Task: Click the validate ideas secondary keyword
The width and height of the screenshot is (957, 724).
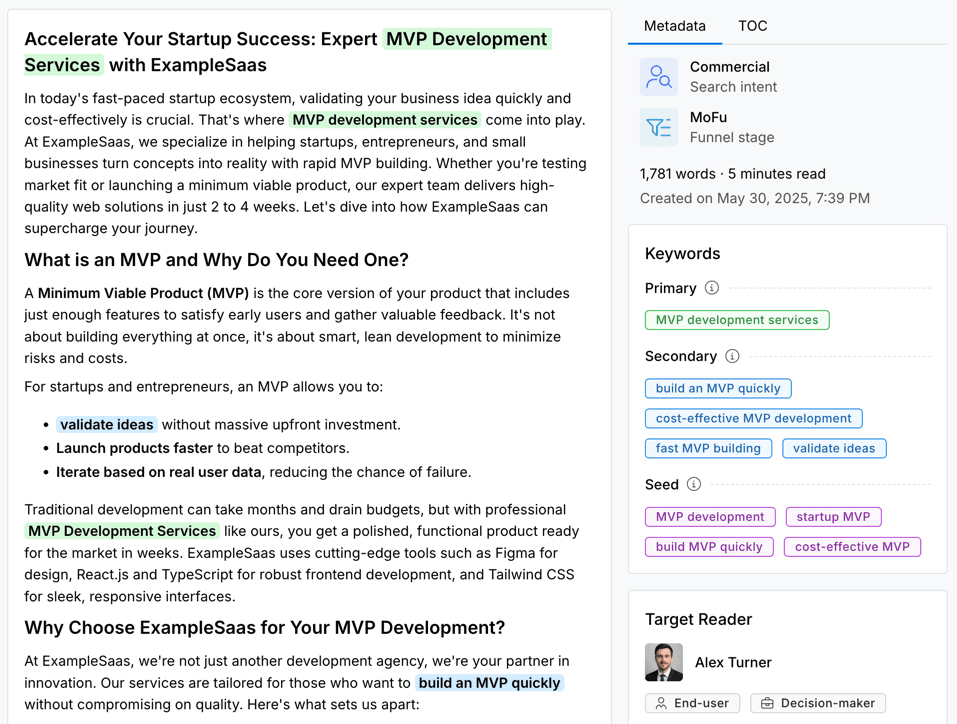Action: point(834,448)
